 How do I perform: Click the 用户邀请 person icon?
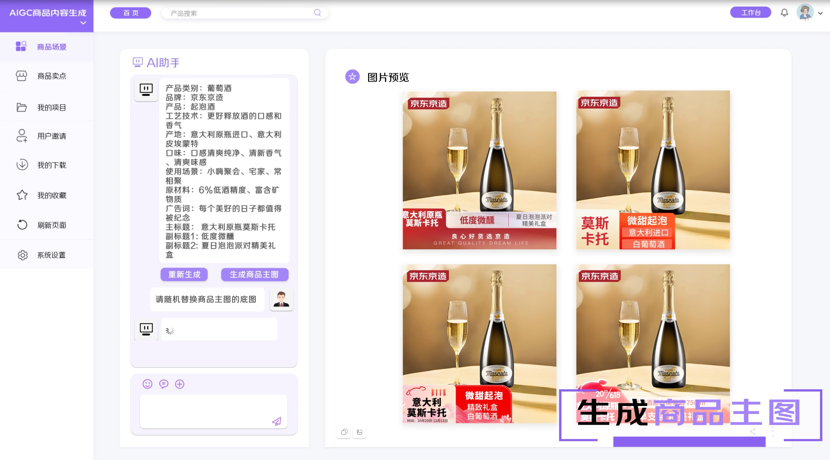[x=22, y=136]
